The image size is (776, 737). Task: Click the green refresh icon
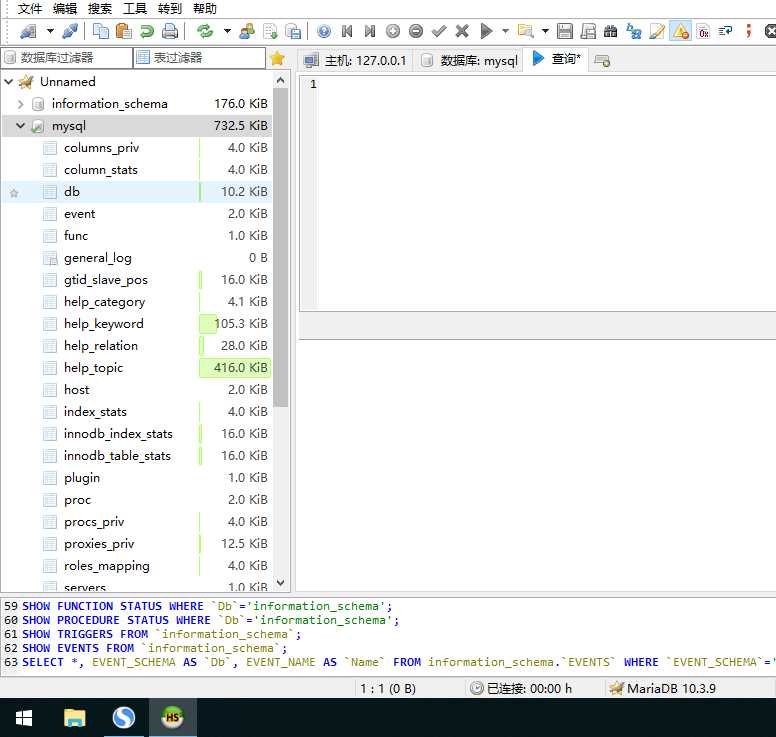[205, 32]
